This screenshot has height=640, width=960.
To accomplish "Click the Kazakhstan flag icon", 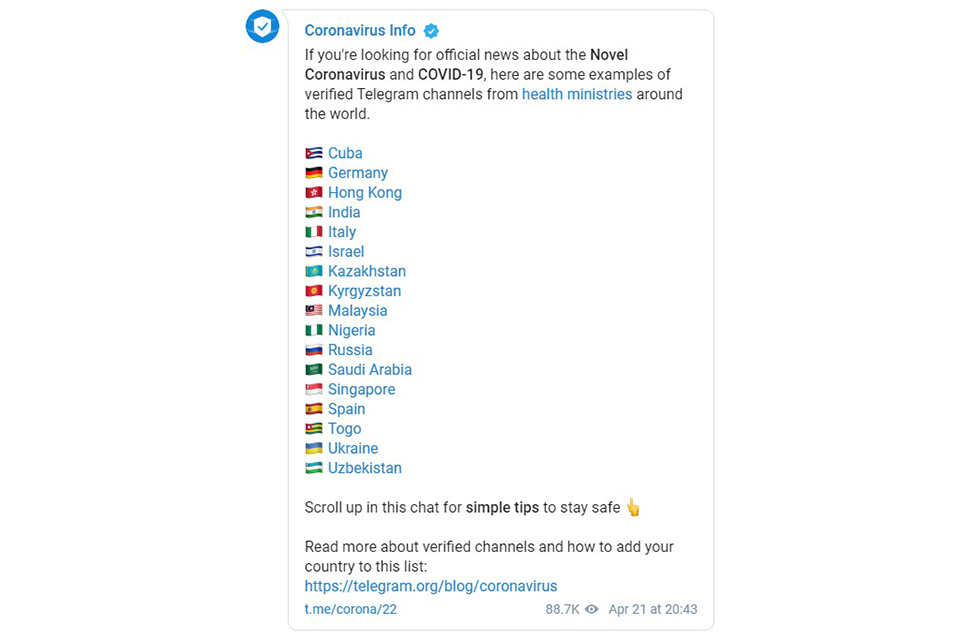I will [x=313, y=271].
